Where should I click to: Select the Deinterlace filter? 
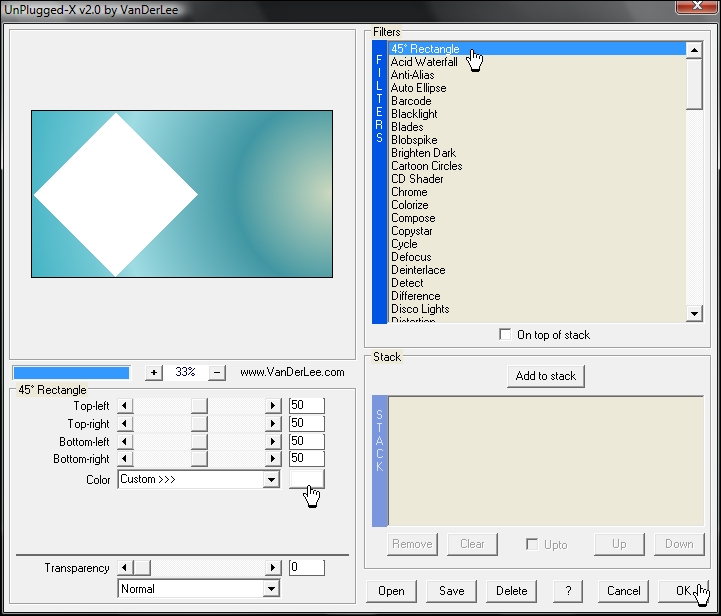(x=537, y=270)
